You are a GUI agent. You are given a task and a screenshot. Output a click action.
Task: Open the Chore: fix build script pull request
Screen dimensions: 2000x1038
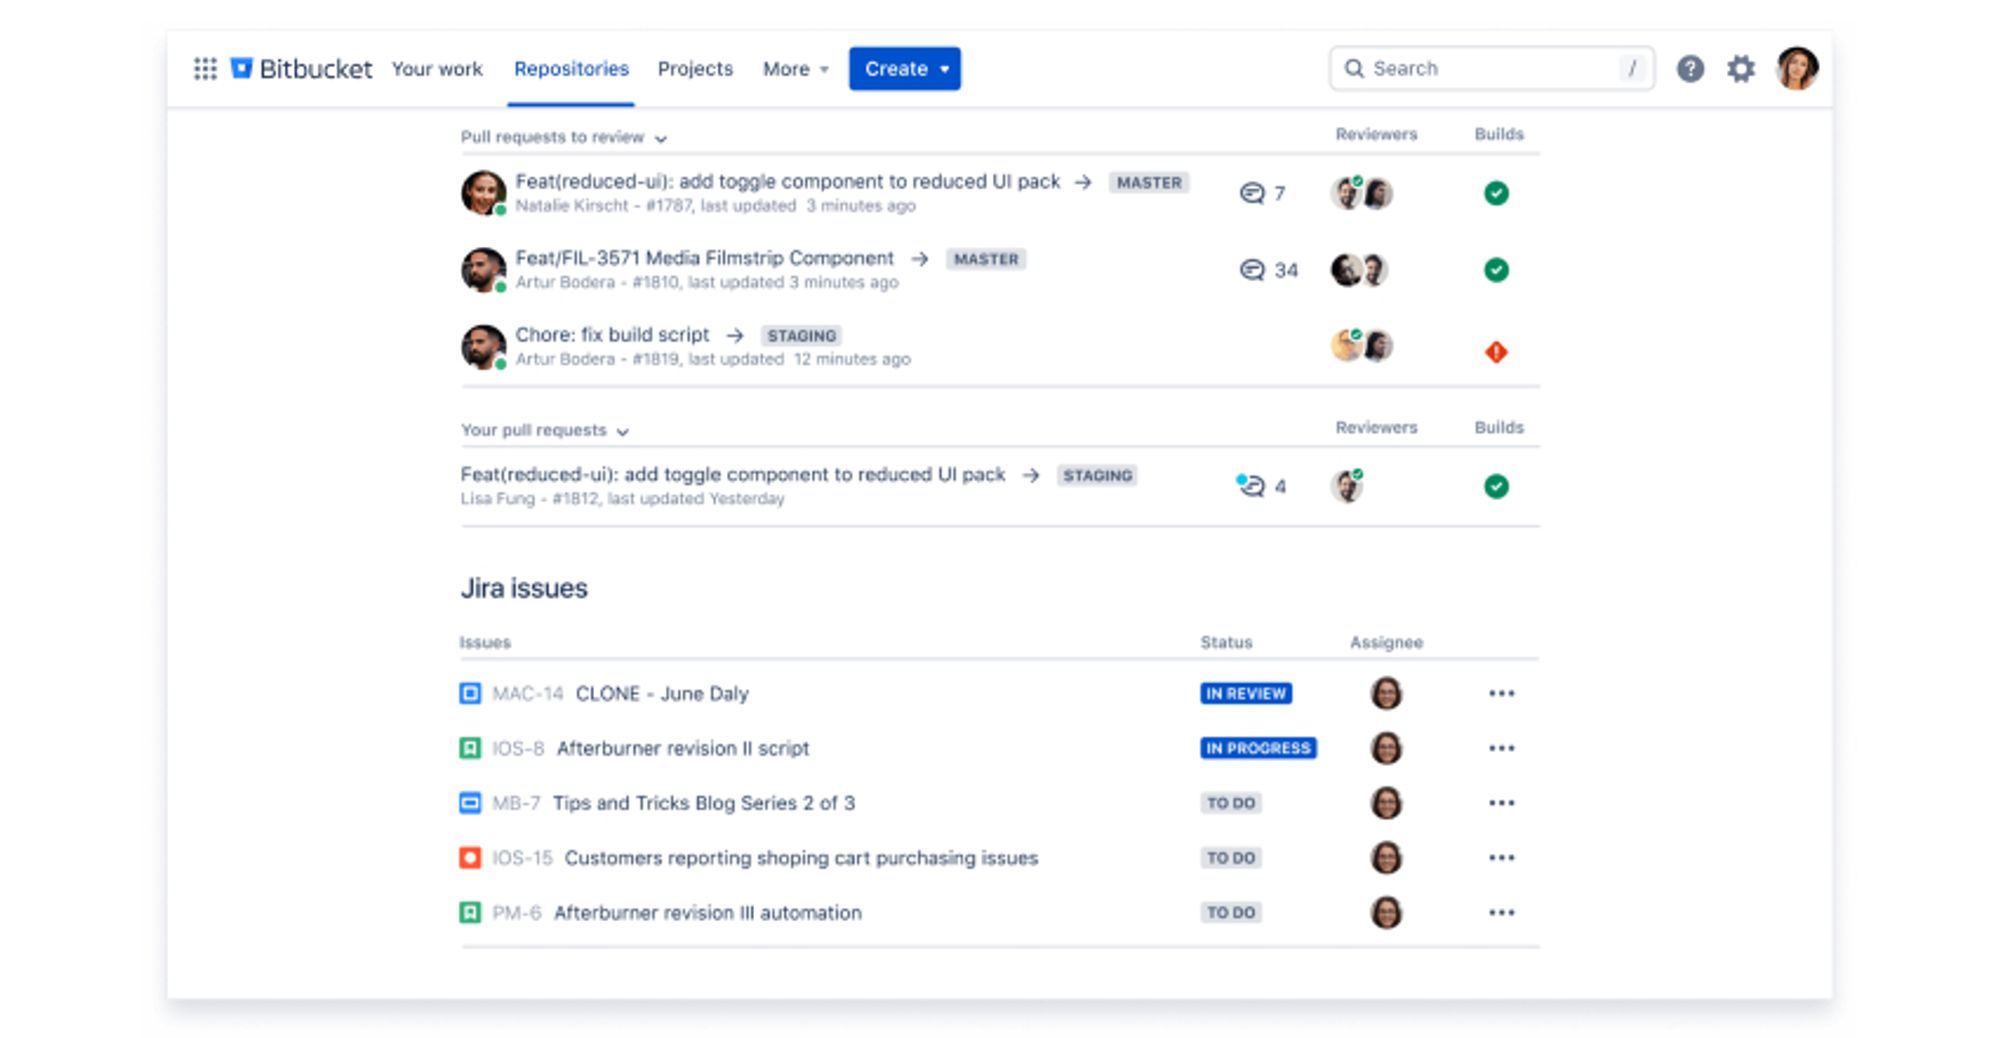(x=612, y=335)
